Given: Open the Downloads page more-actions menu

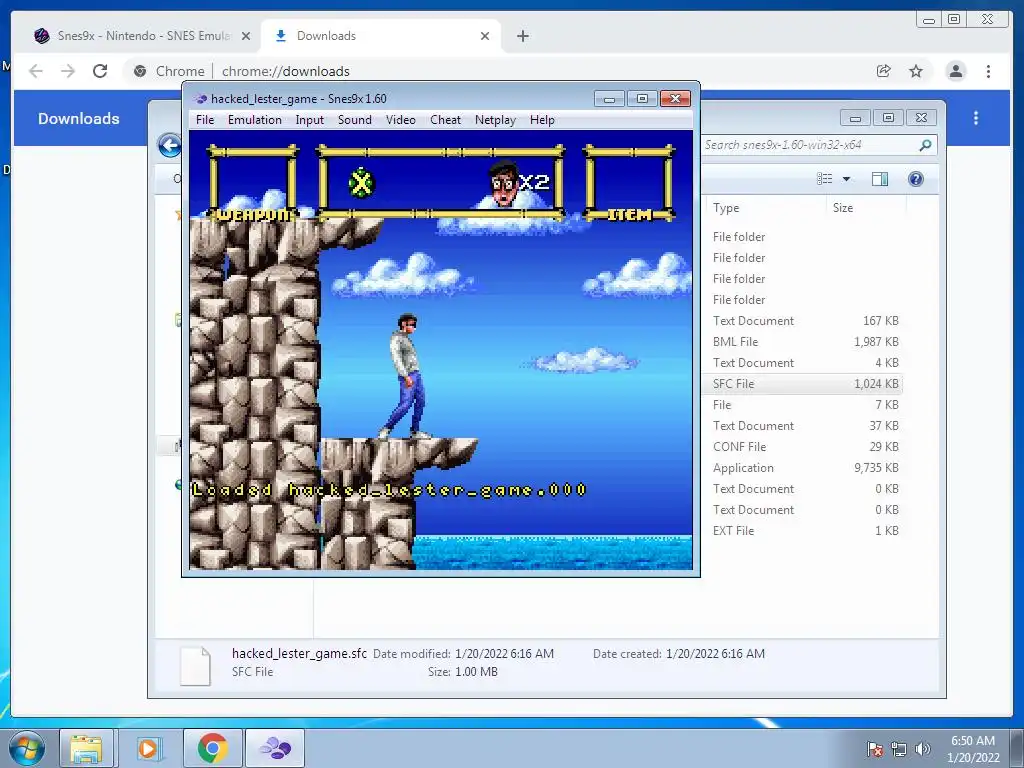Looking at the screenshot, I should [x=976, y=118].
